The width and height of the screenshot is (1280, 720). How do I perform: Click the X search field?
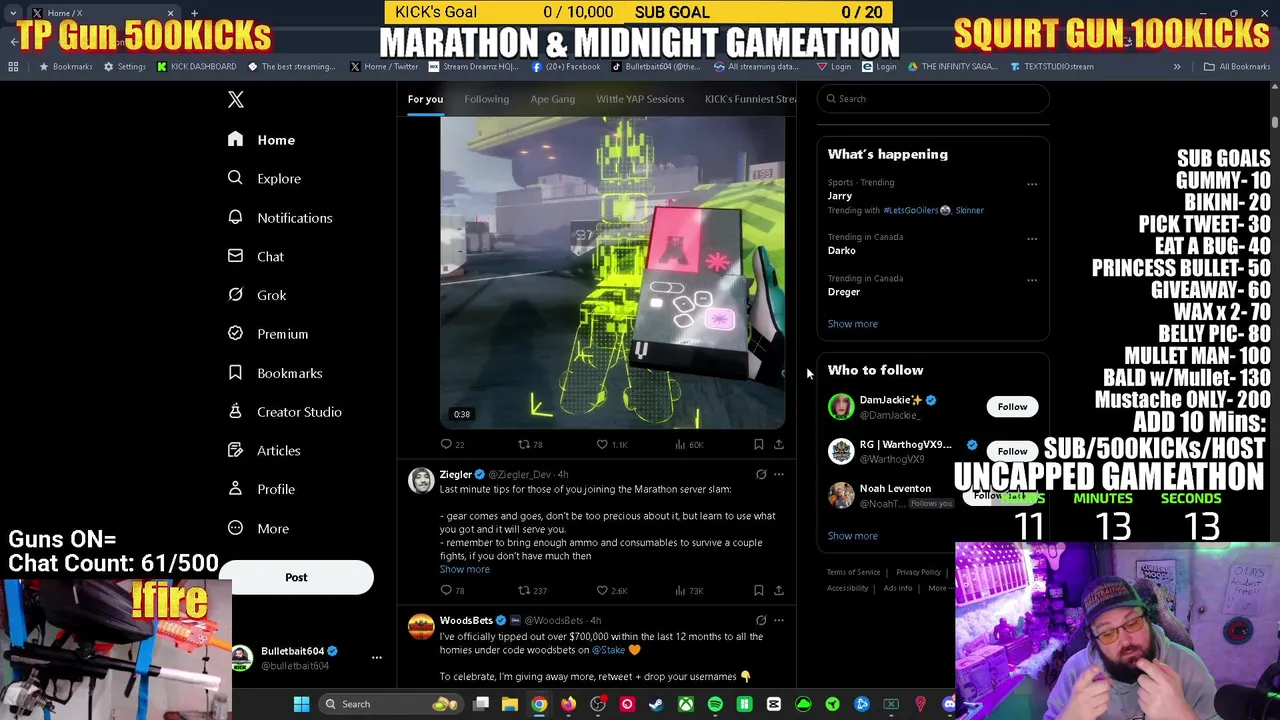[x=933, y=99]
